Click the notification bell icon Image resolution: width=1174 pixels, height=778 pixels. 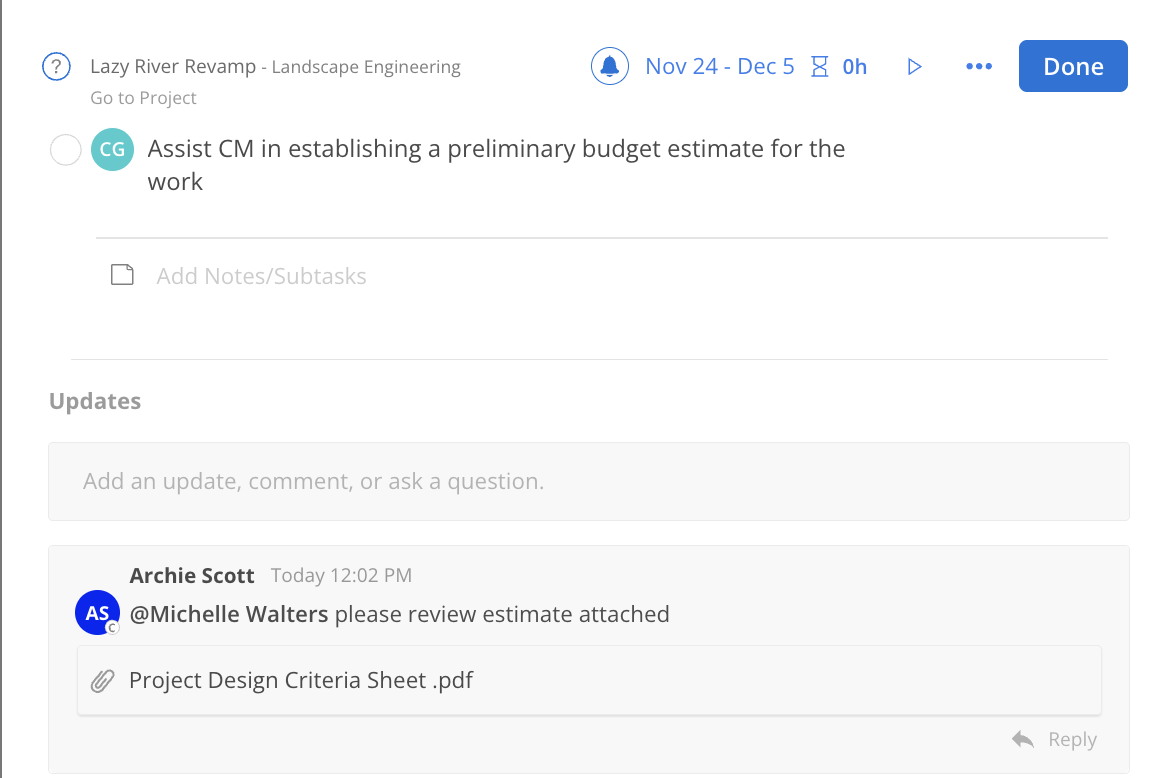tap(609, 67)
